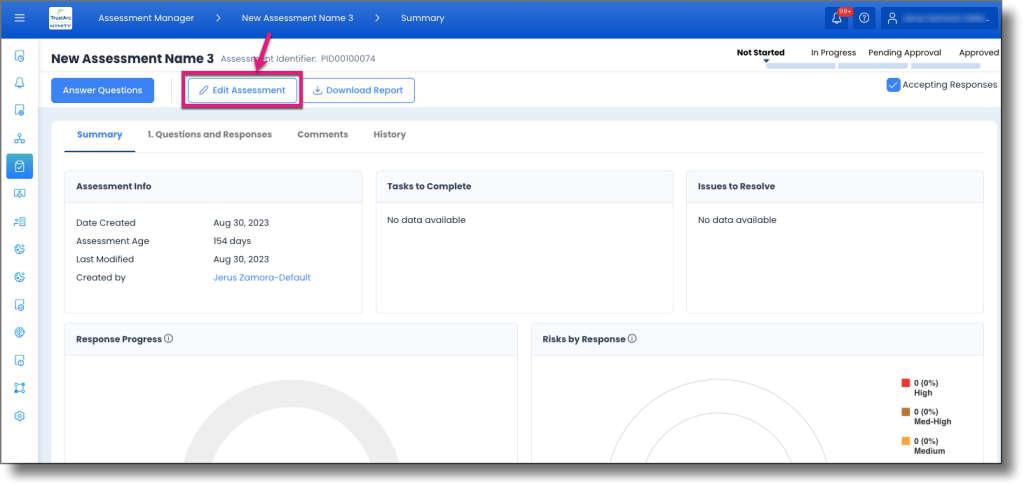Viewport: 1024px width, 486px height.
Task: Click the brown Med-High legend swatch
Action: (x=906, y=412)
